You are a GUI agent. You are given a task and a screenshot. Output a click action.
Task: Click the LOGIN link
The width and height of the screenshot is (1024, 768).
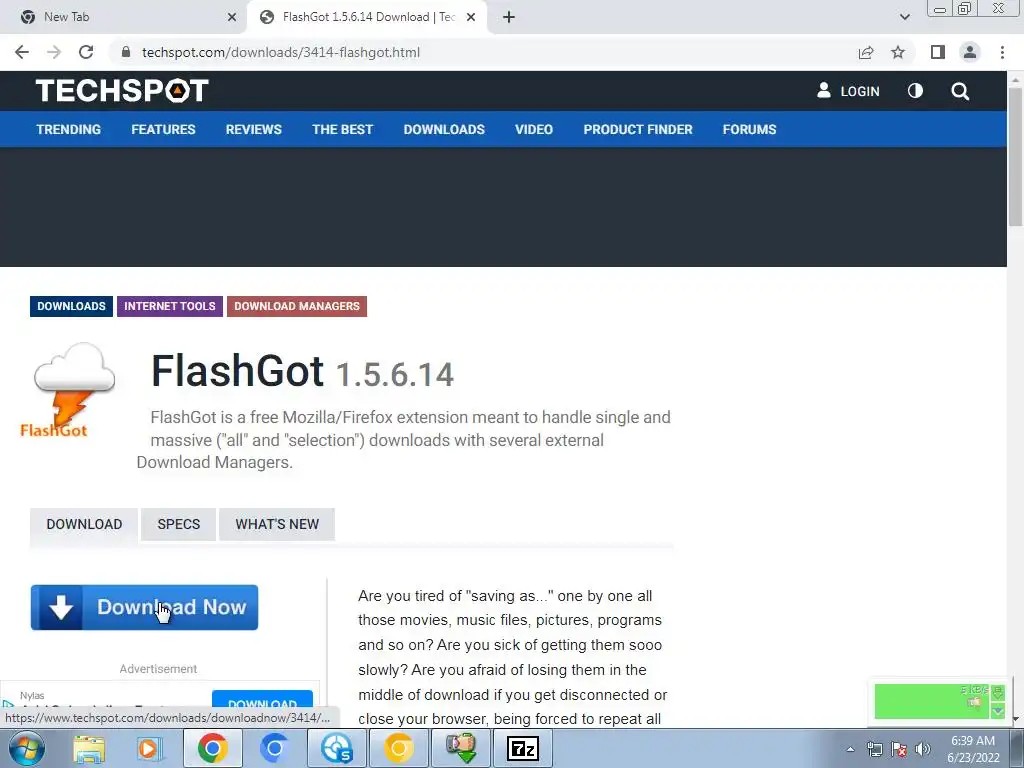tap(848, 91)
